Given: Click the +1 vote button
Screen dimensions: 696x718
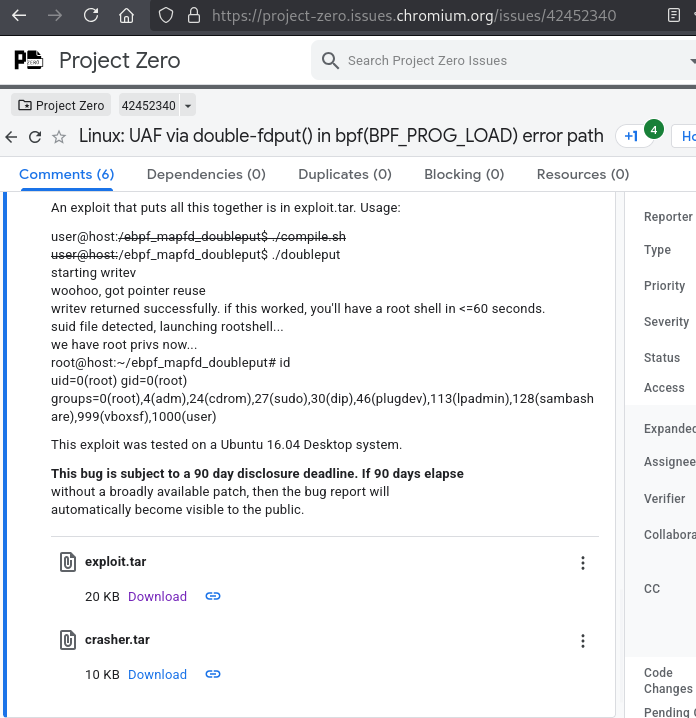Looking at the screenshot, I should pyautogui.click(x=631, y=137).
